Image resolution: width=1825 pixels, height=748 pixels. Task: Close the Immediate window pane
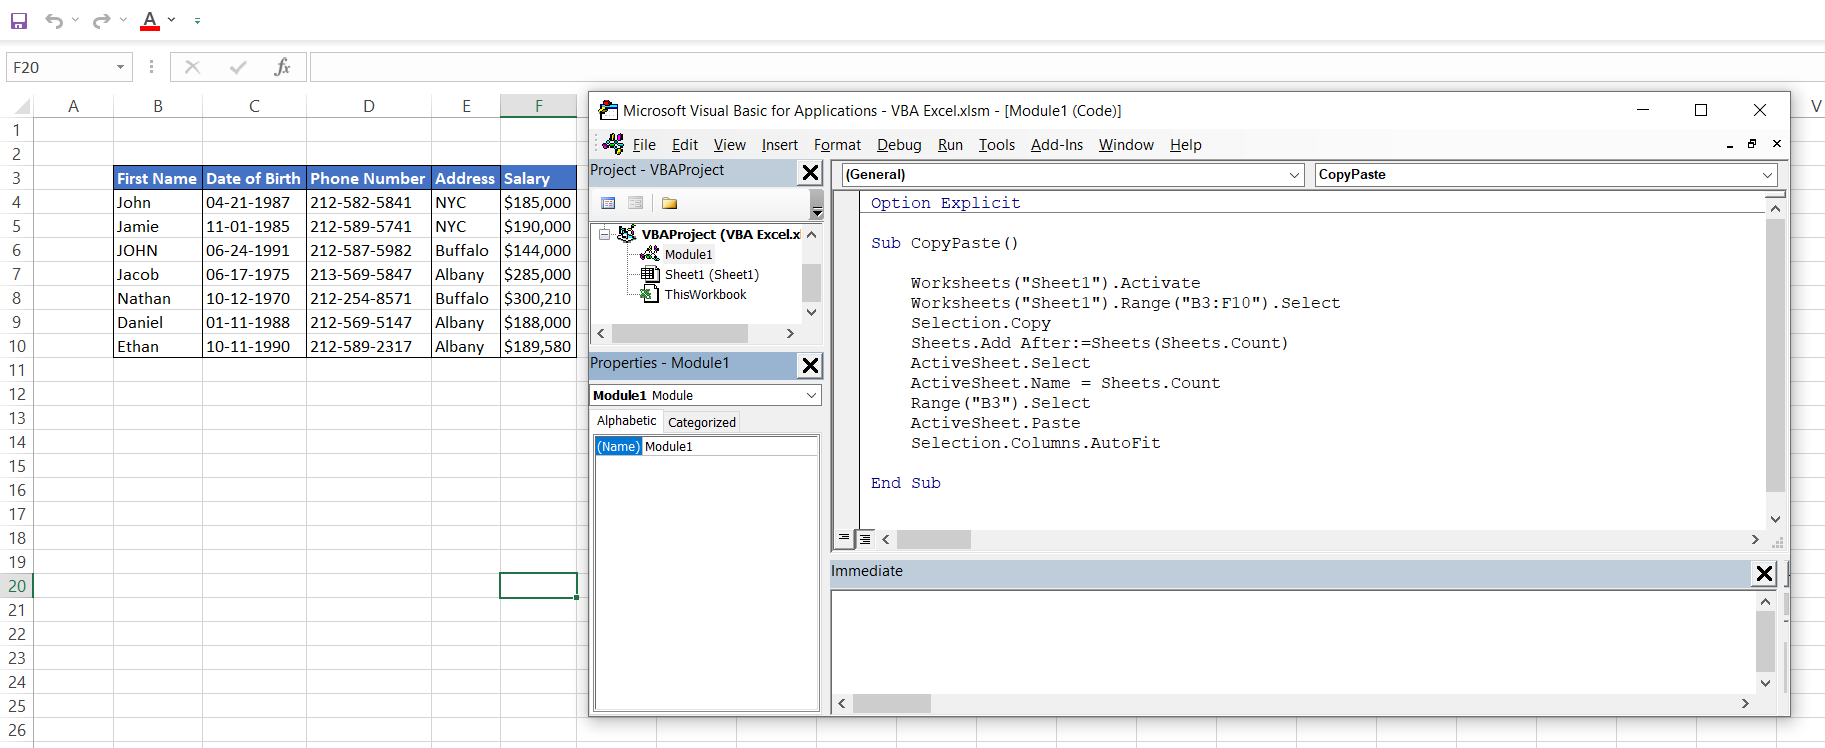(x=1764, y=573)
